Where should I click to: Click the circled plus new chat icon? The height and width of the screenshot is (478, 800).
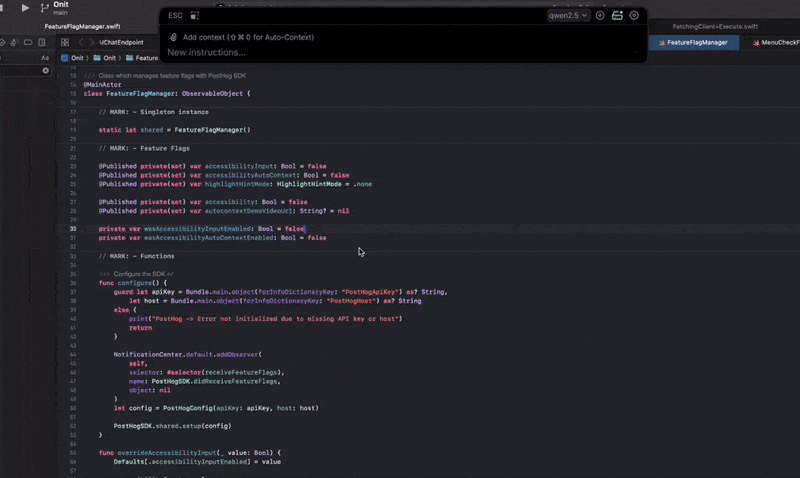(600, 15)
